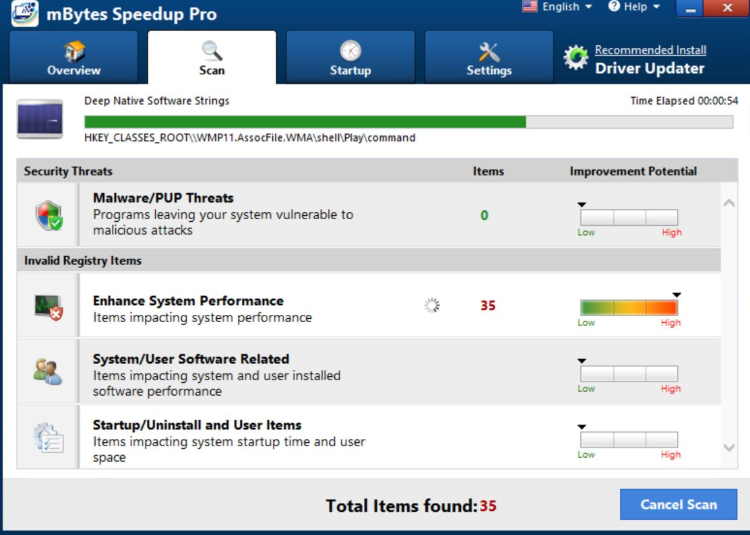Open the Settings tab
This screenshot has width=750, height=535.
tap(489, 58)
